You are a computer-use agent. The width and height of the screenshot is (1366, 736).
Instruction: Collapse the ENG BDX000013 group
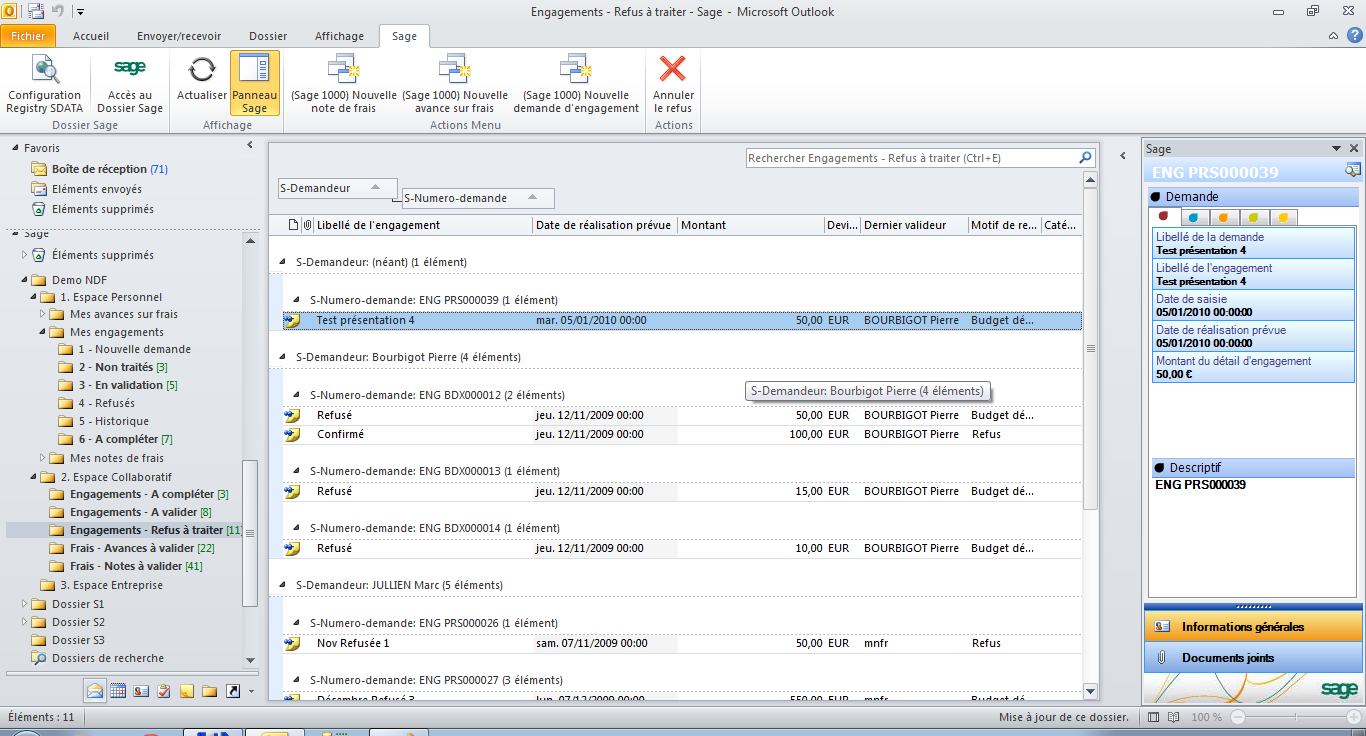pyautogui.click(x=297, y=471)
